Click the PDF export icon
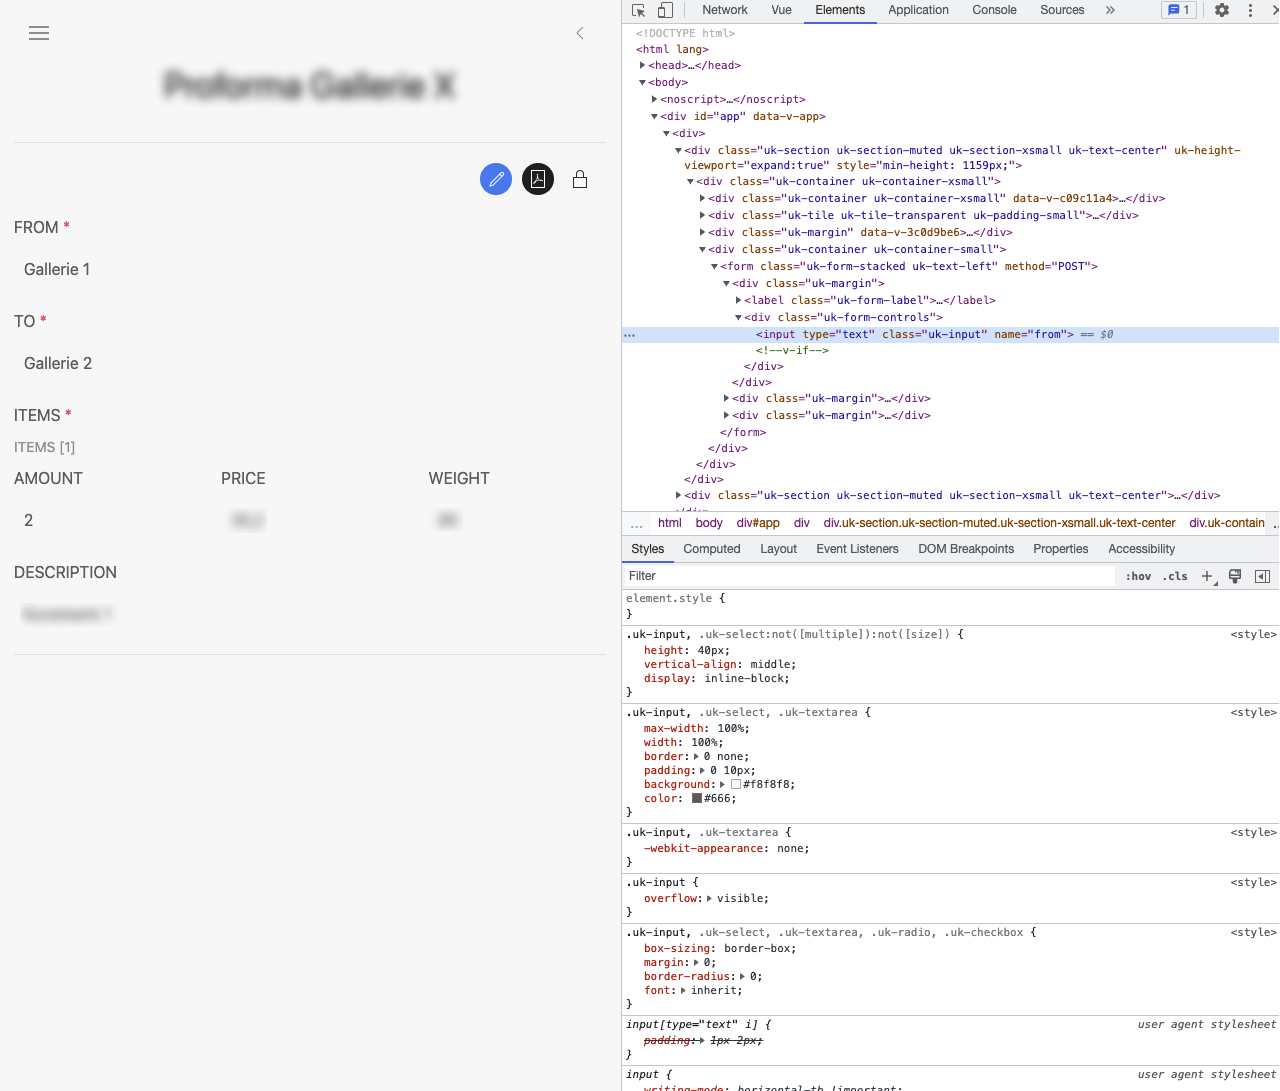Image resolution: width=1280 pixels, height=1091 pixels. tap(537, 179)
